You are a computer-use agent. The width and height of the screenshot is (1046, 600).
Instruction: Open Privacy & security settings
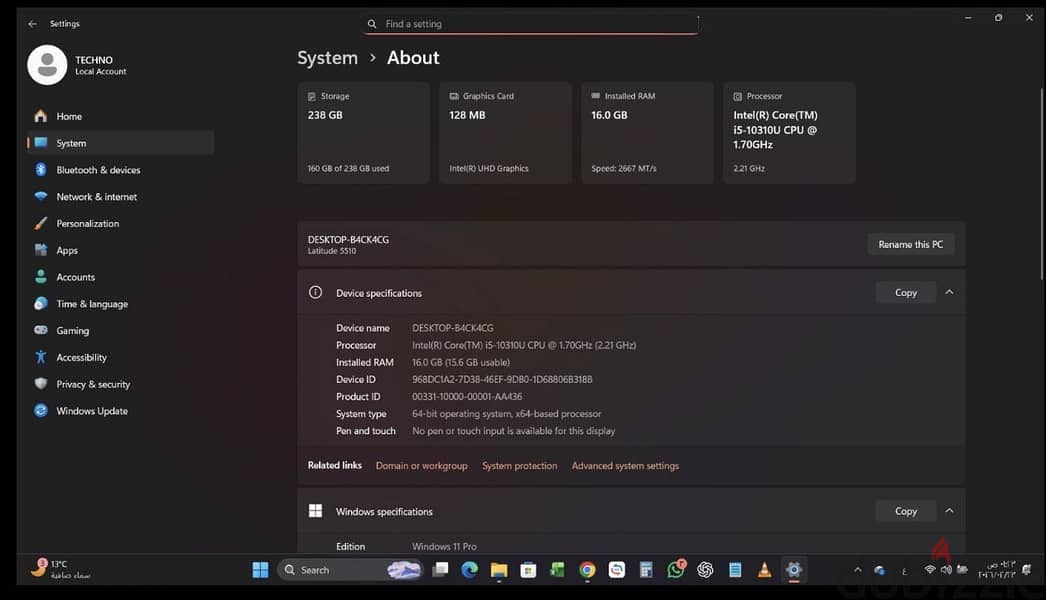(x=120, y=384)
